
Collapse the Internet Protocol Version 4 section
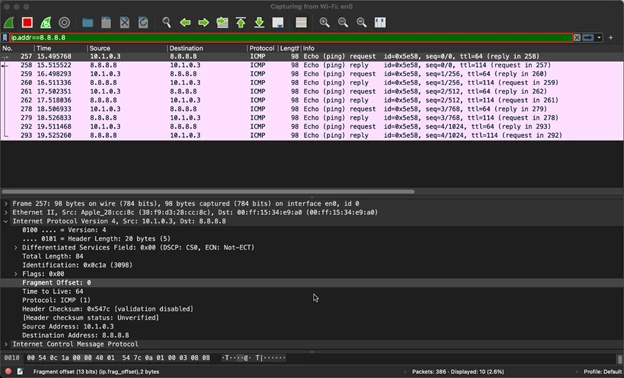6,221
